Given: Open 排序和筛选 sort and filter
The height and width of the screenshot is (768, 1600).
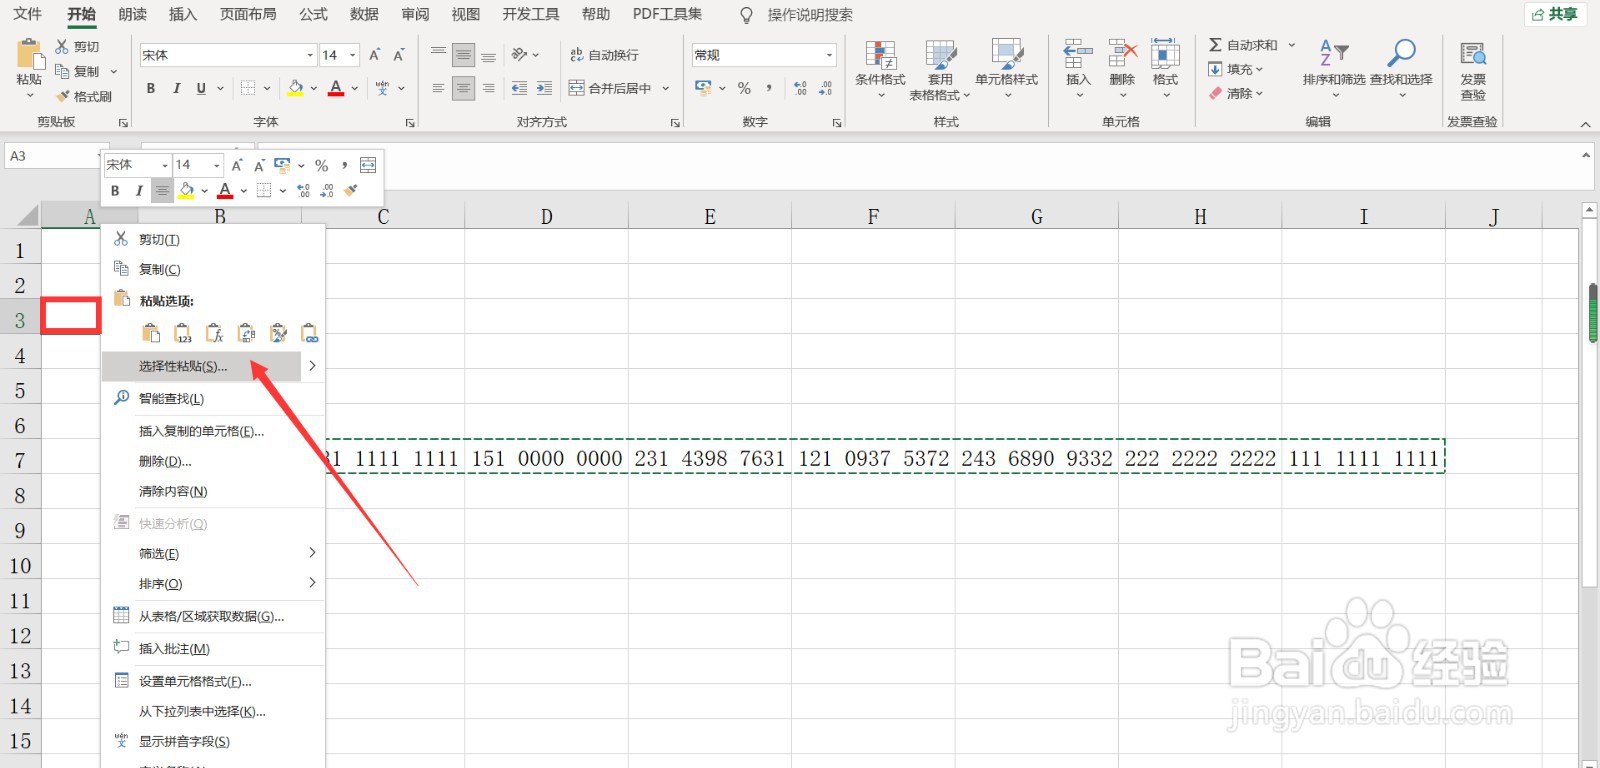Looking at the screenshot, I should (x=1334, y=68).
